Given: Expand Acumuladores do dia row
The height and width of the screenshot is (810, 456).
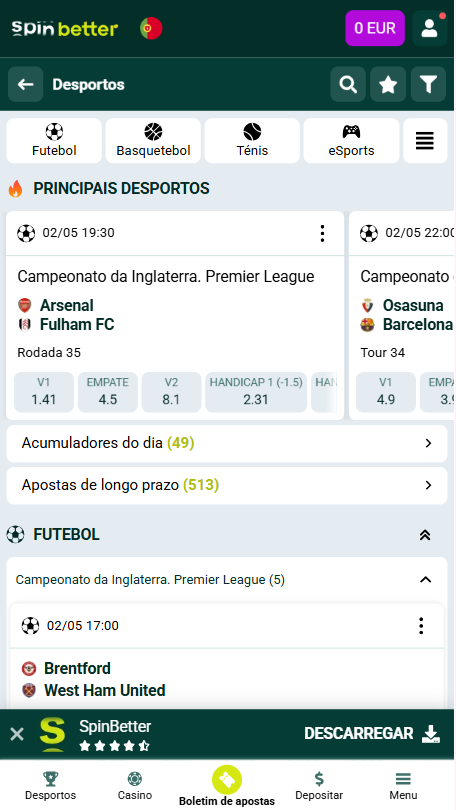Looking at the screenshot, I should (227, 443).
